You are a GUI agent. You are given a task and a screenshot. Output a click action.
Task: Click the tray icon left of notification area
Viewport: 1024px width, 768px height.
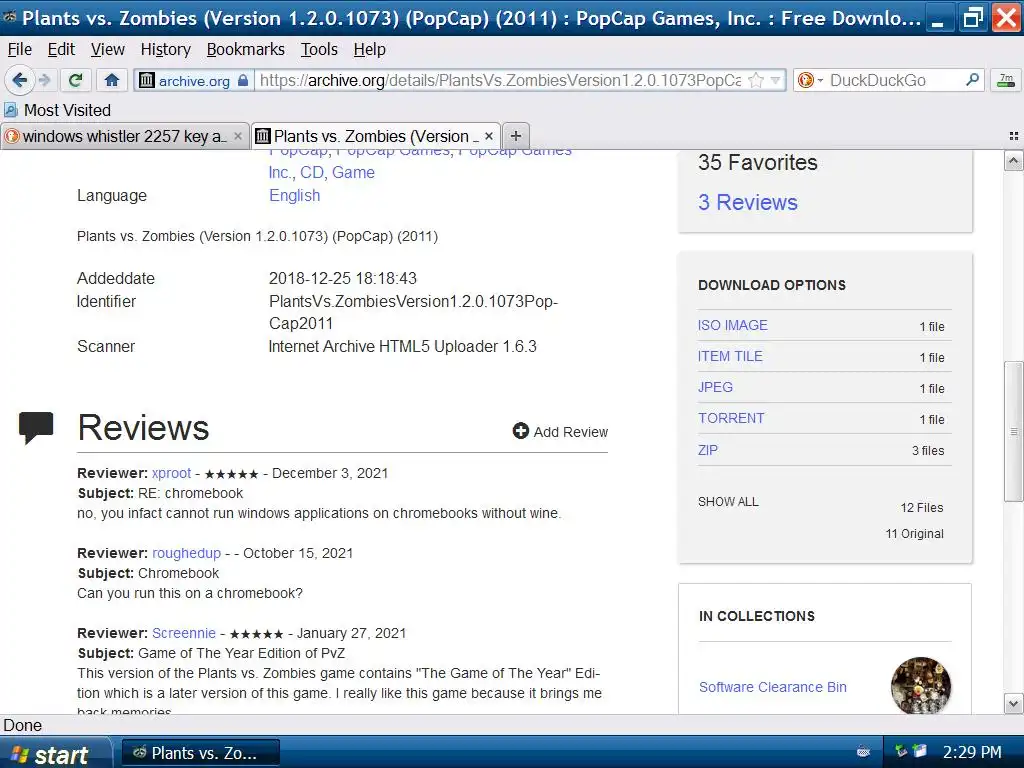[864, 752]
